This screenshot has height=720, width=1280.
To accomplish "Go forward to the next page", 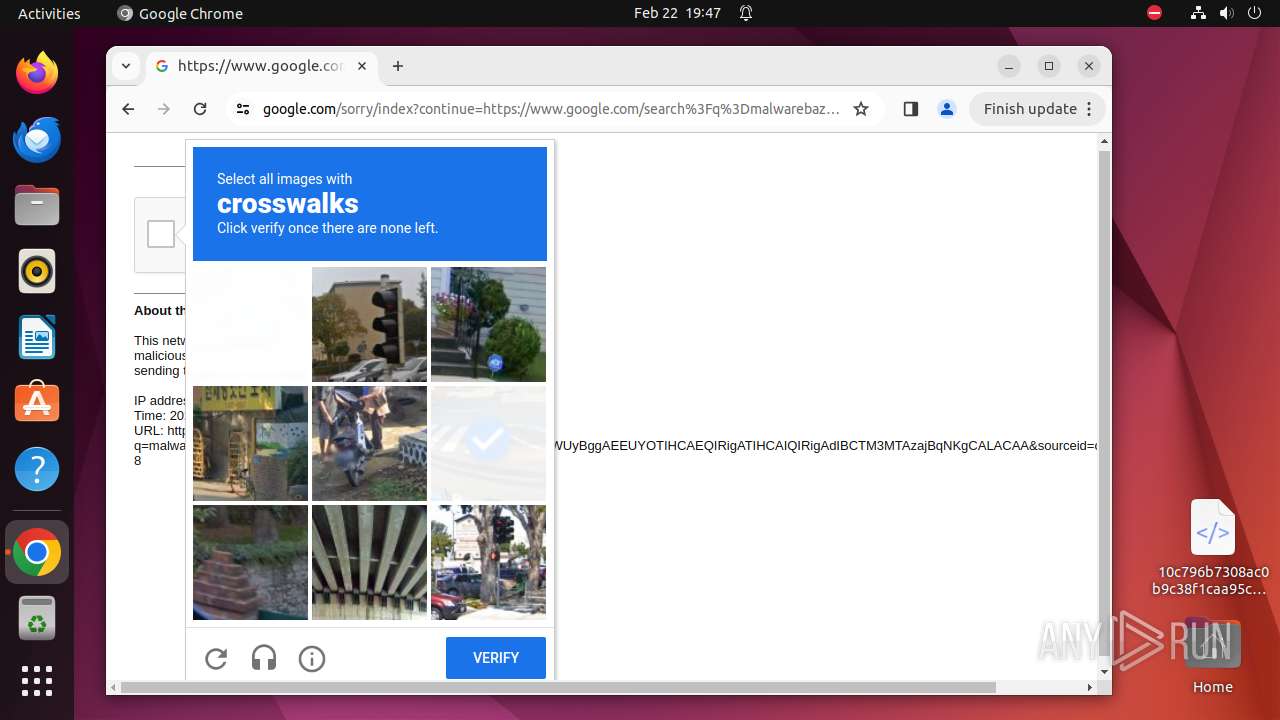I will [x=164, y=109].
